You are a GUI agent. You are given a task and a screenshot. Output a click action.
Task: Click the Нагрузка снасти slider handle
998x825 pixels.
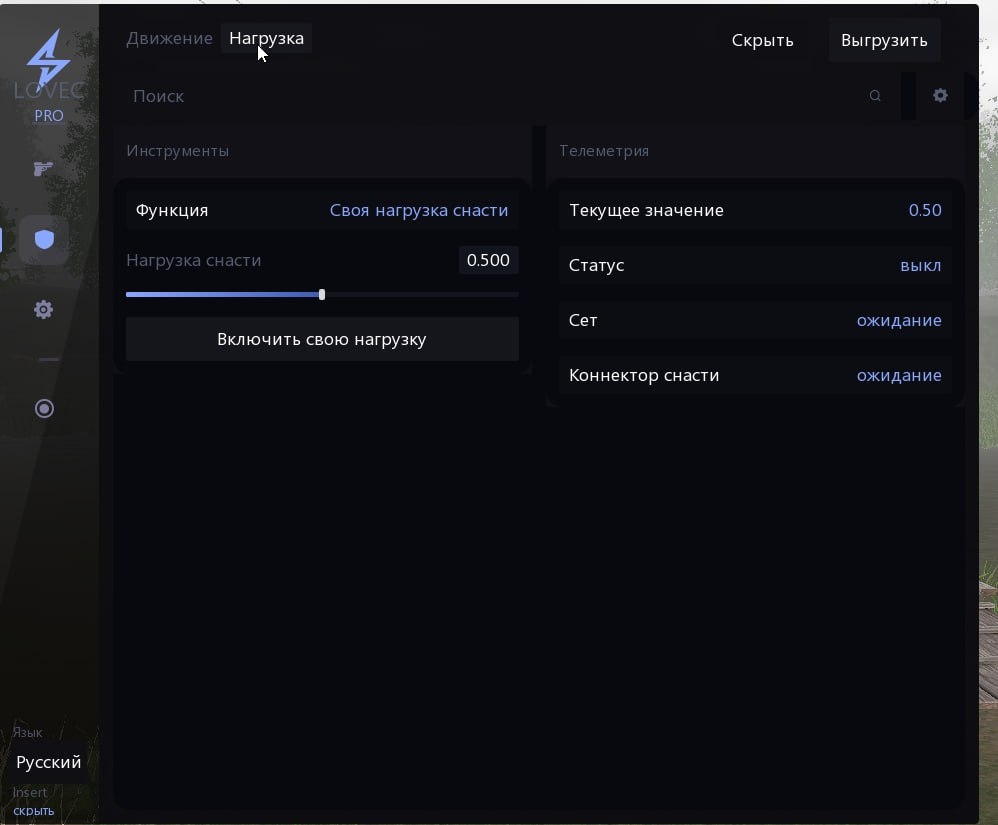coord(322,295)
